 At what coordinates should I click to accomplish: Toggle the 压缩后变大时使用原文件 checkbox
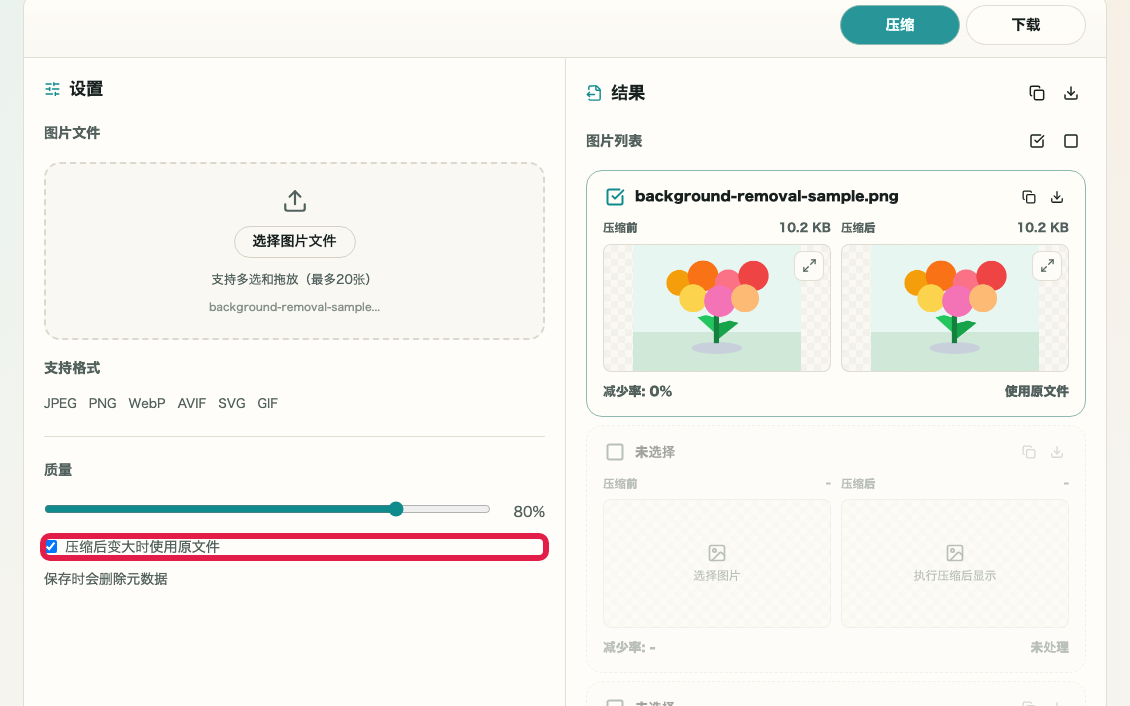tap(51, 547)
